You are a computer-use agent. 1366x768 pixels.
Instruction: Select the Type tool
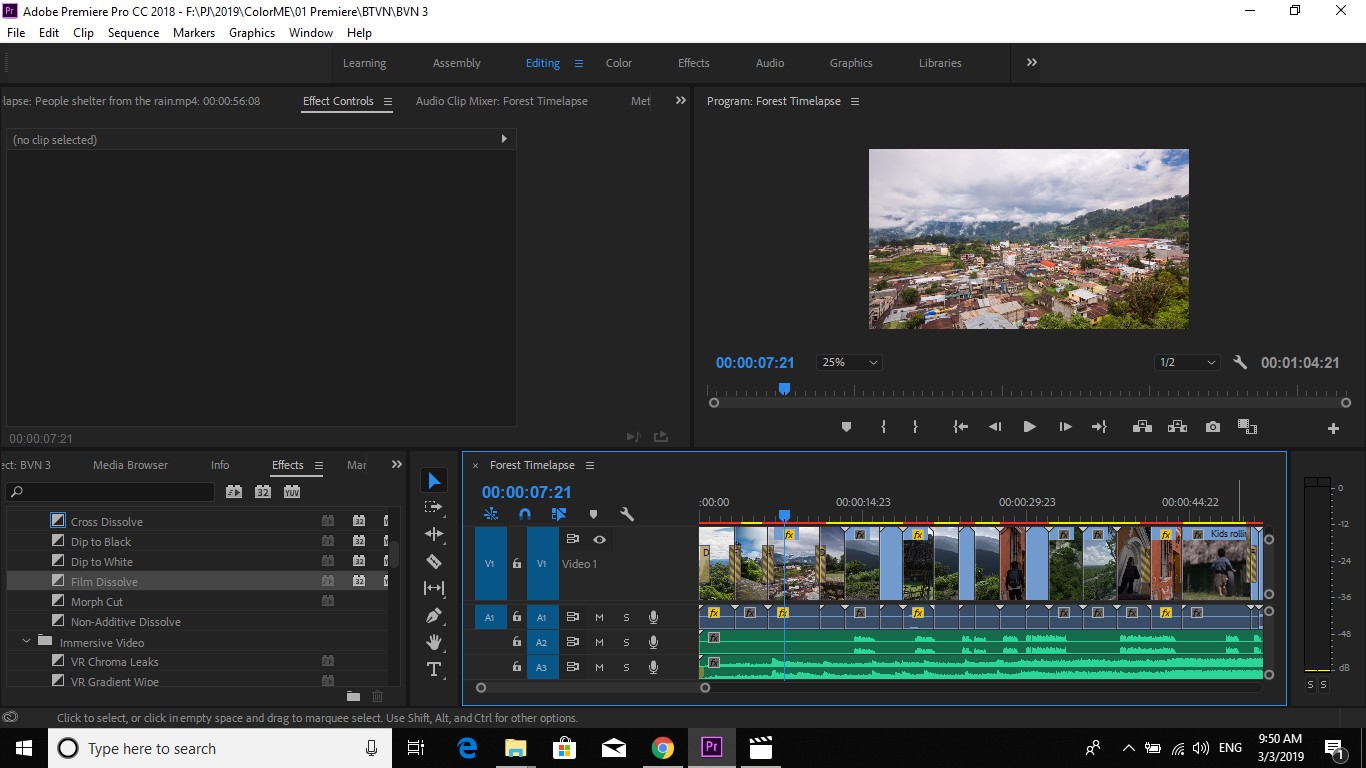click(434, 669)
